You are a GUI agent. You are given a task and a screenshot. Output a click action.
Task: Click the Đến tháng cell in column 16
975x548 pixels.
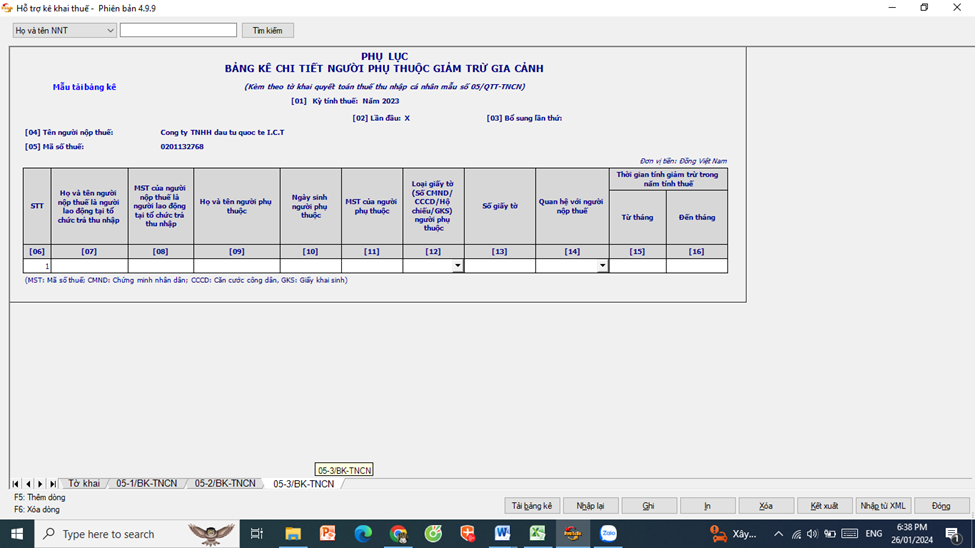pyautogui.click(x=697, y=266)
